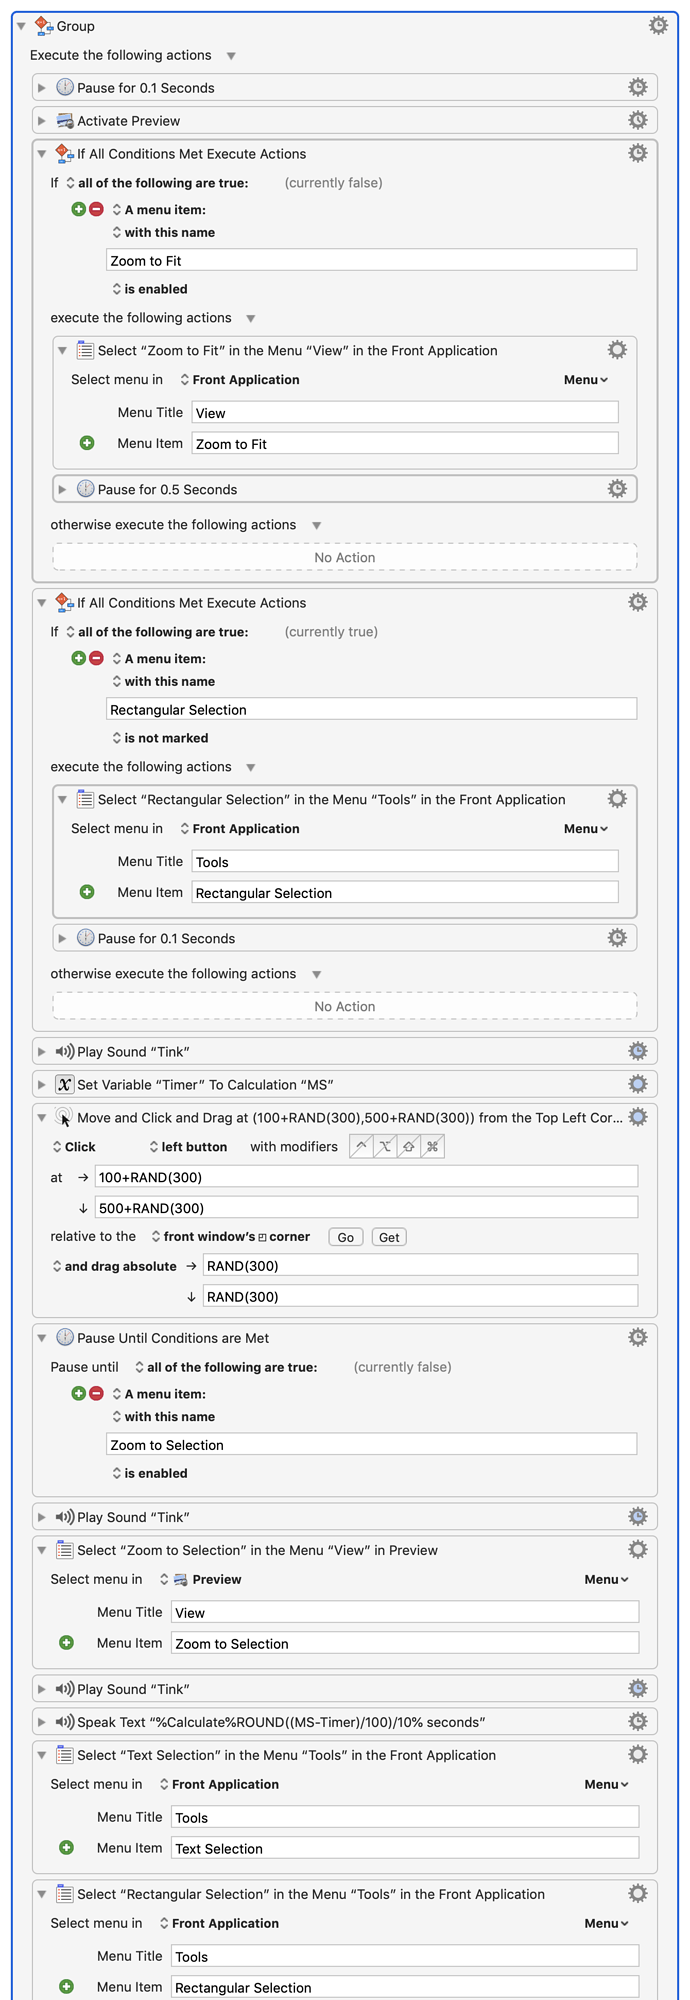Click the “Text Selection” Menu Item field

click(405, 1848)
